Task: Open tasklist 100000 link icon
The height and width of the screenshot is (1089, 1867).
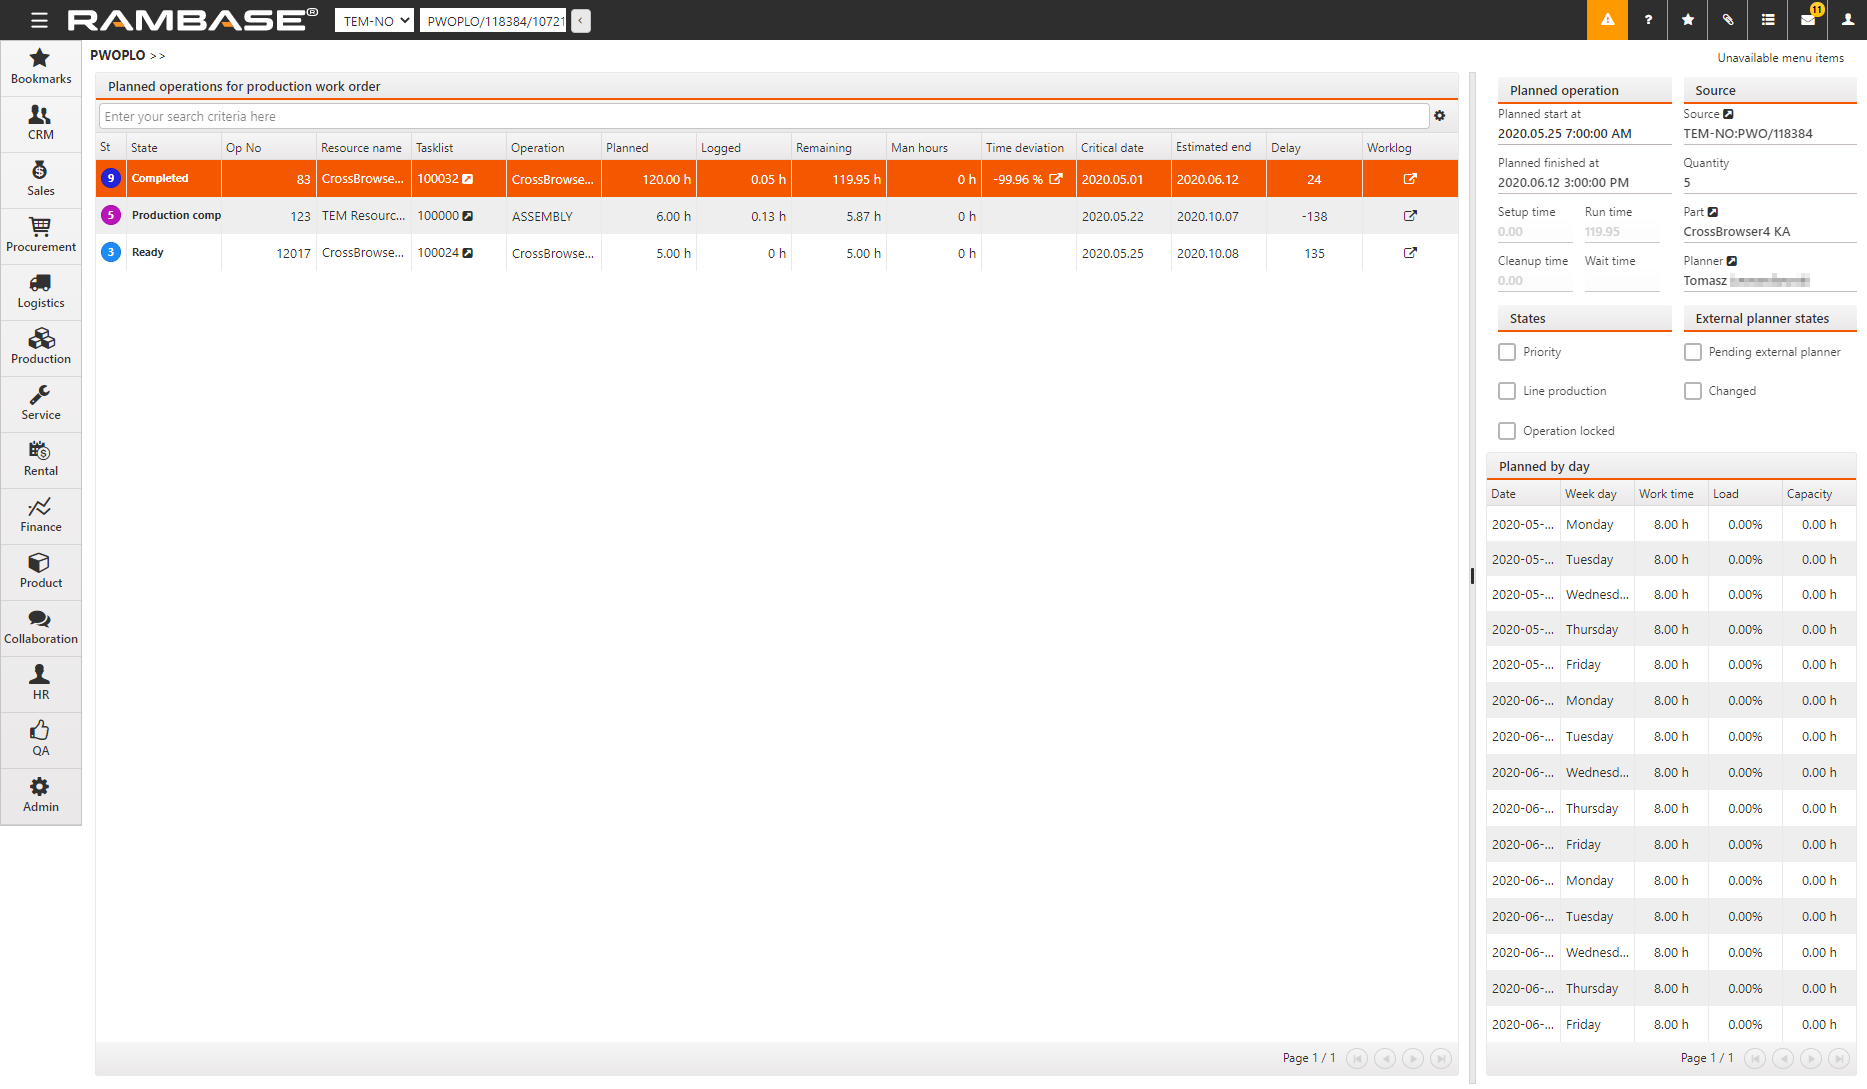Action: point(467,216)
